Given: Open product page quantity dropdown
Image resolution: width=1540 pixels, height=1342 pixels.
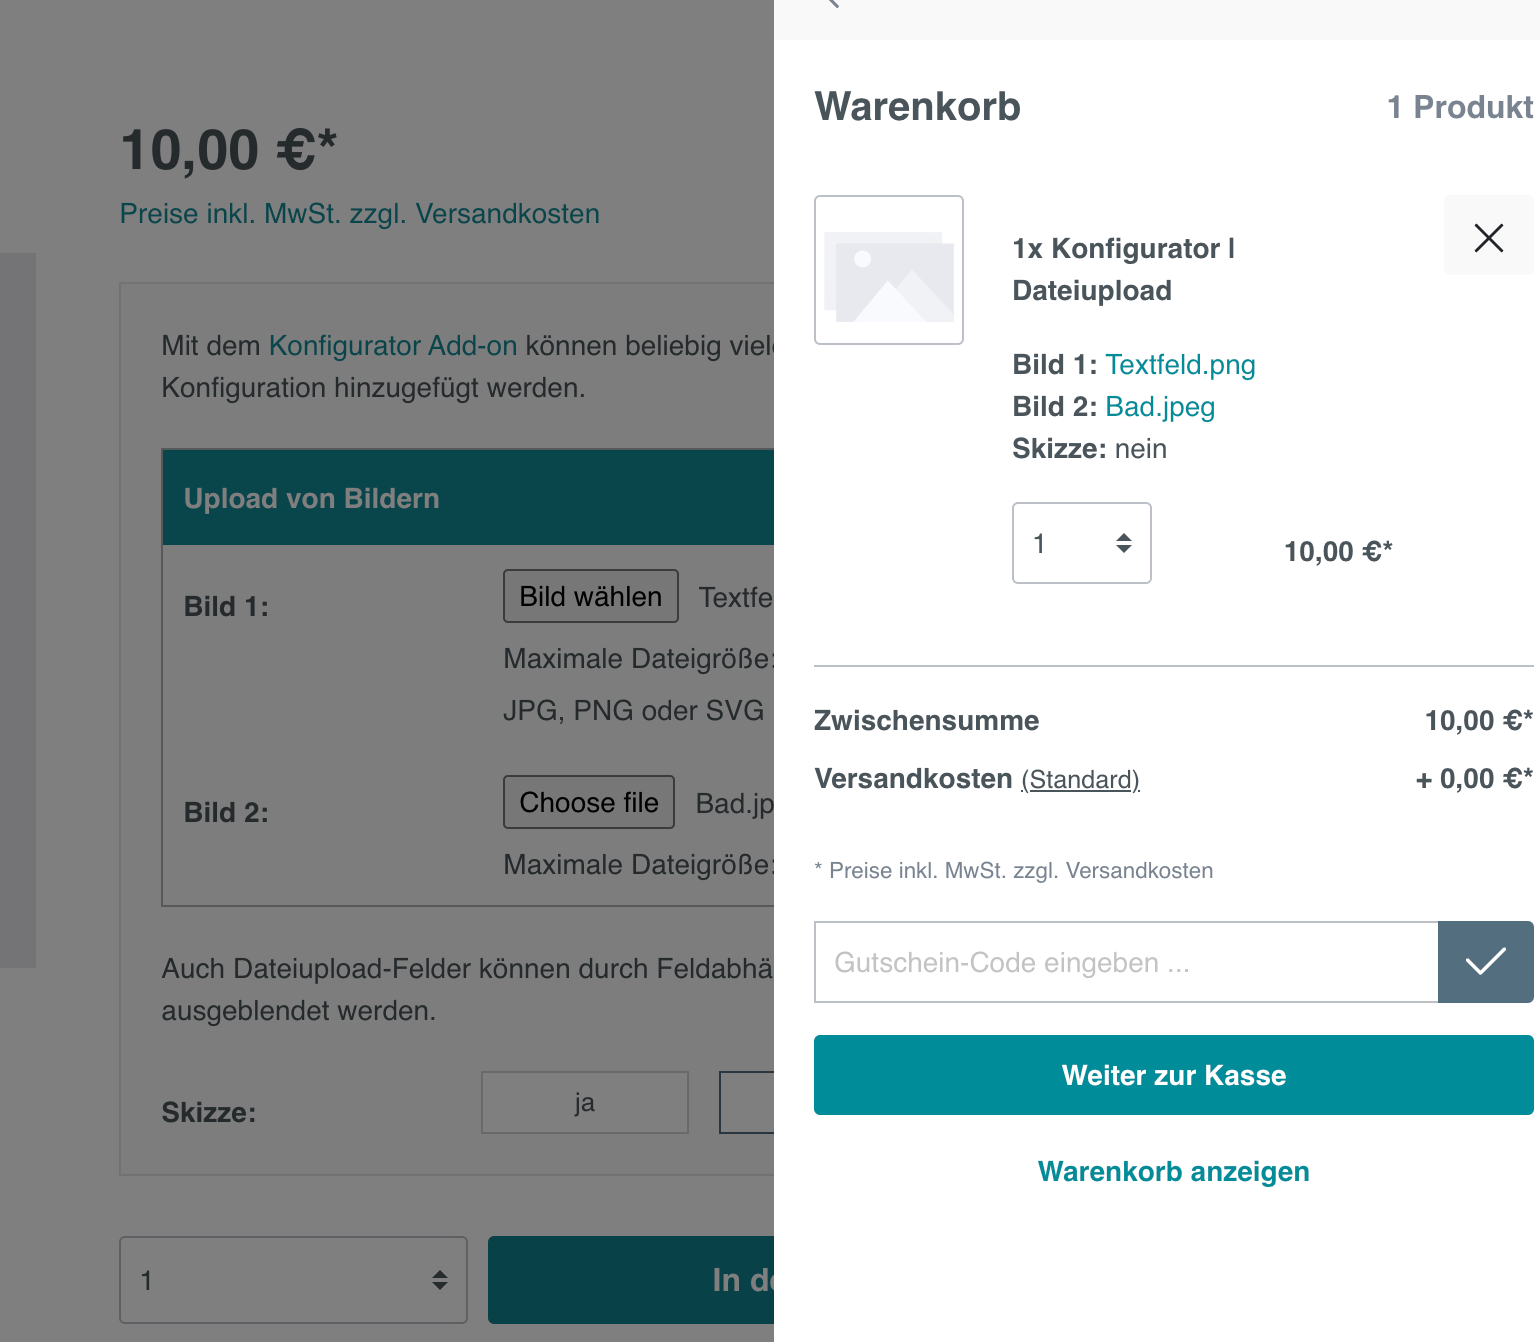Looking at the screenshot, I should point(293,1280).
